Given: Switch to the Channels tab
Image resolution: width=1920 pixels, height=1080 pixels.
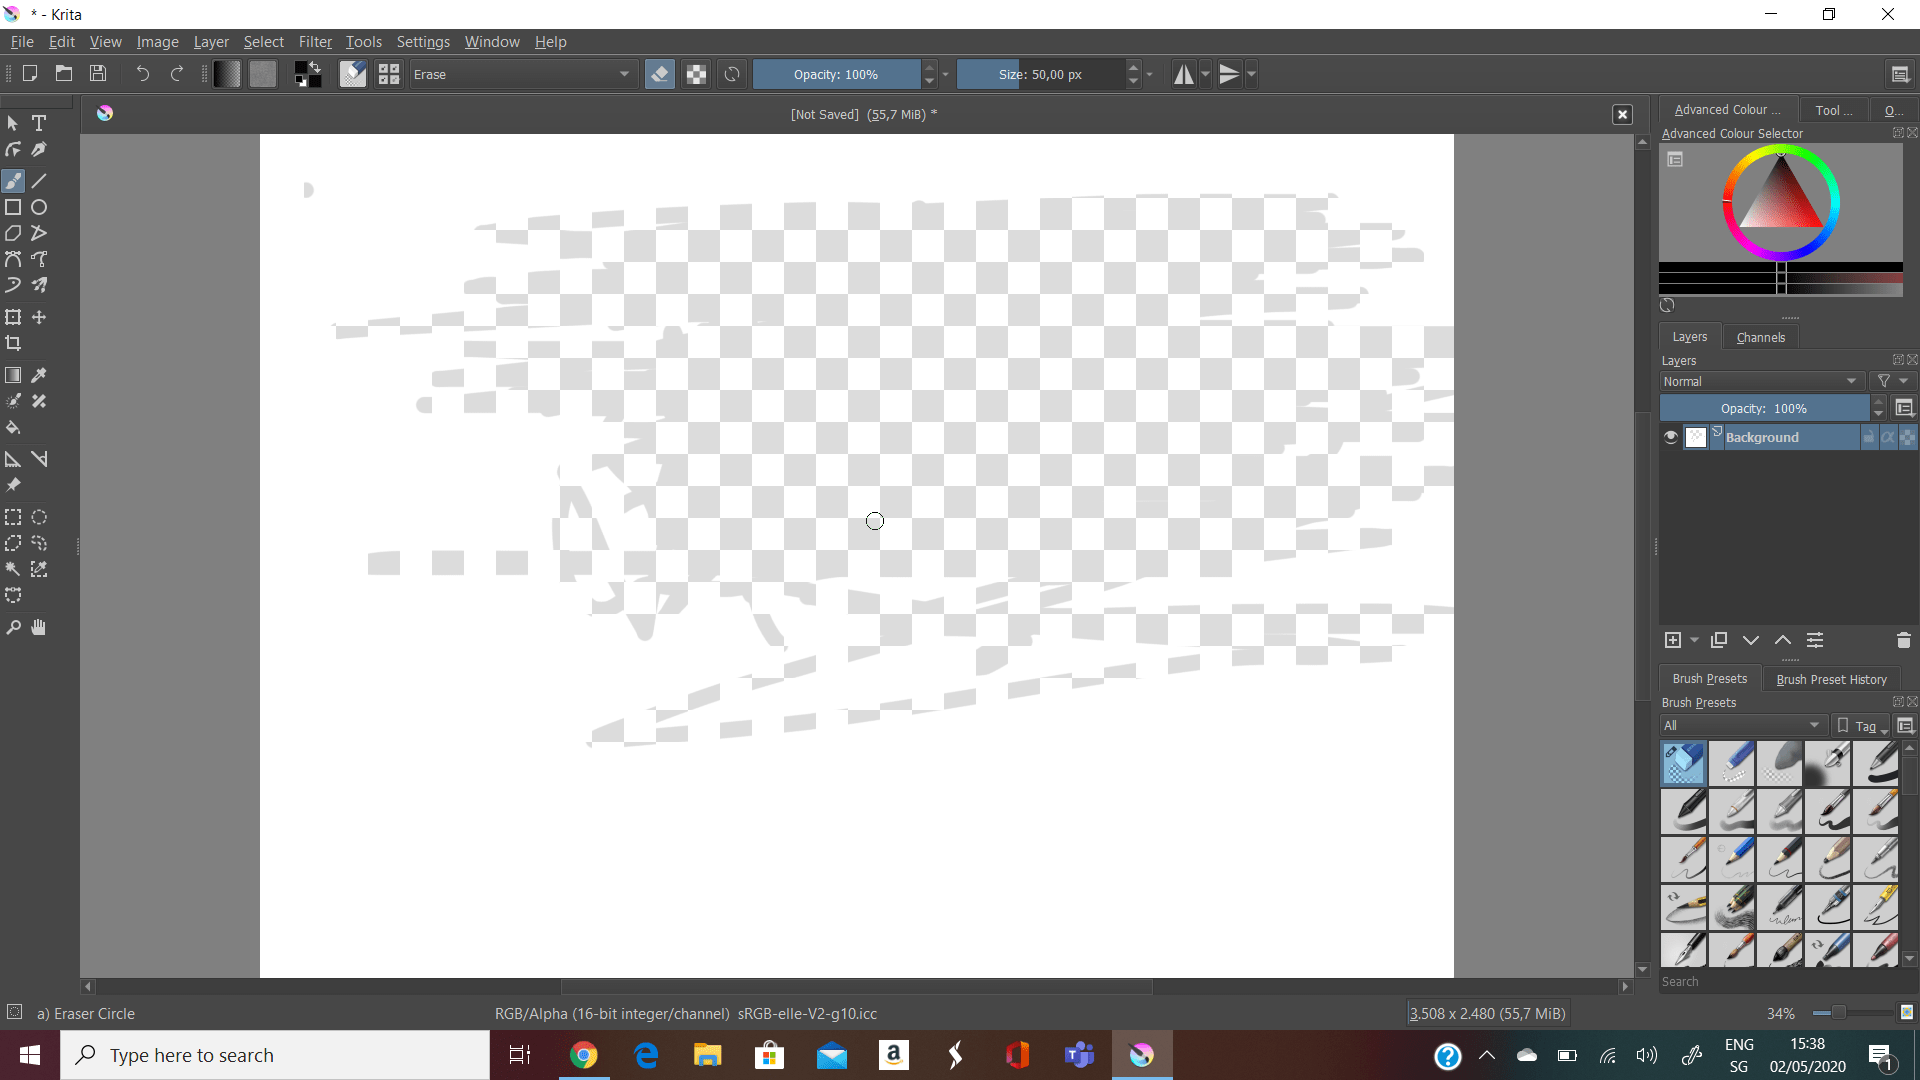Looking at the screenshot, I should click(x=1760, y=337).
